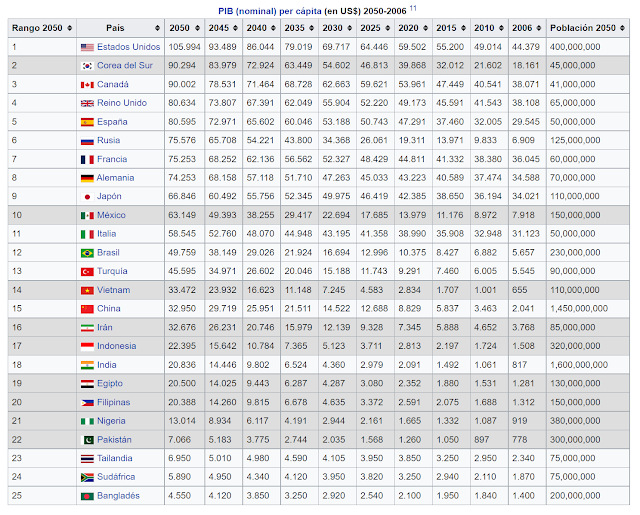
Task: Sort by the 2035 column arrows
Action: click(x=311, y=28)
